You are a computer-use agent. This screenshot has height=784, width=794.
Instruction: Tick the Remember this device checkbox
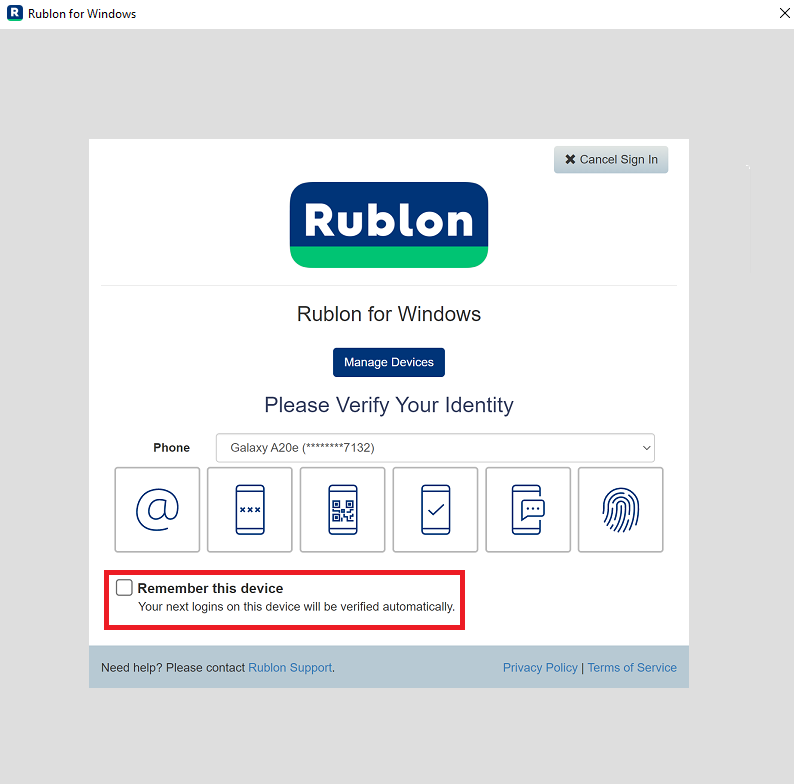(x=124, y=587)
